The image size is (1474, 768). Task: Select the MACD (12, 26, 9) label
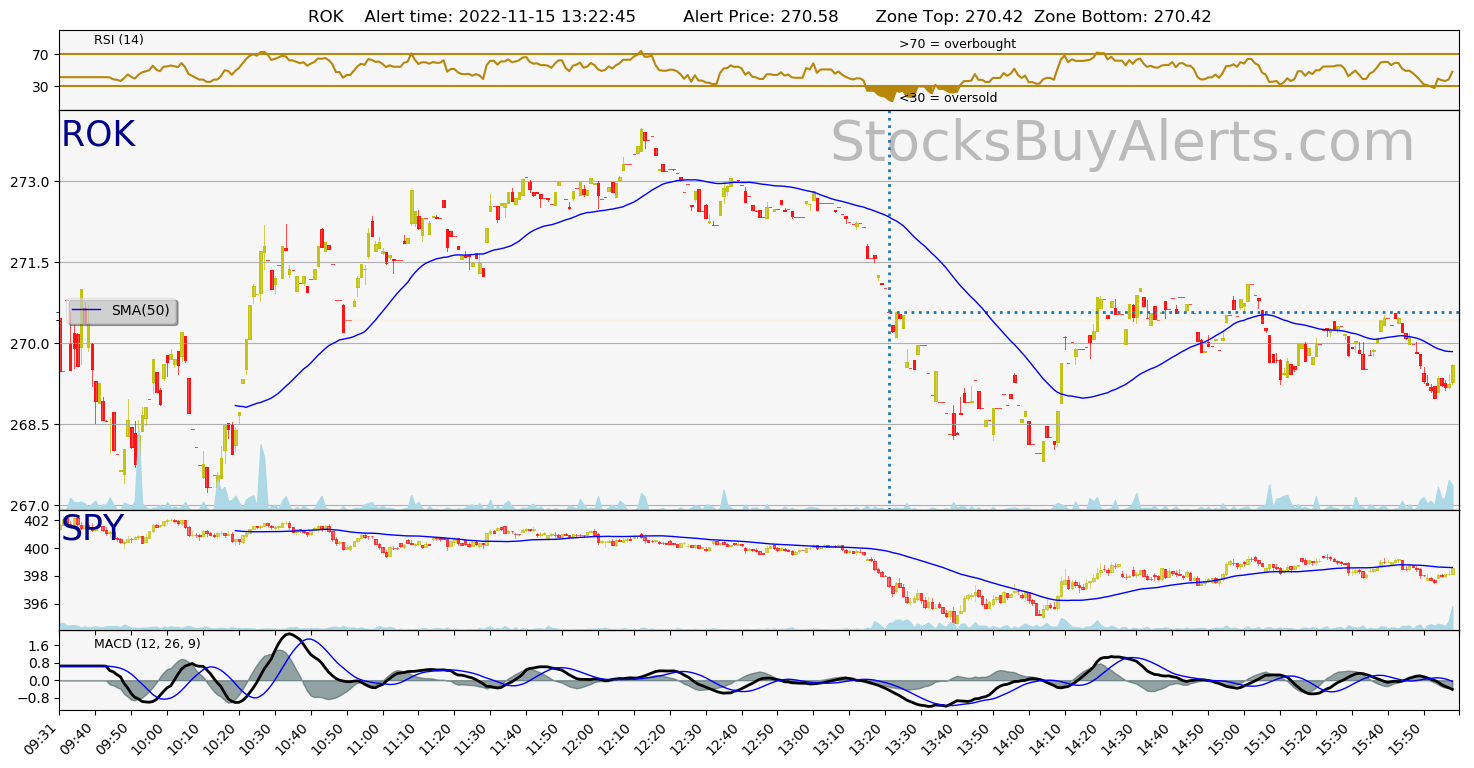(x=147, y=644)
